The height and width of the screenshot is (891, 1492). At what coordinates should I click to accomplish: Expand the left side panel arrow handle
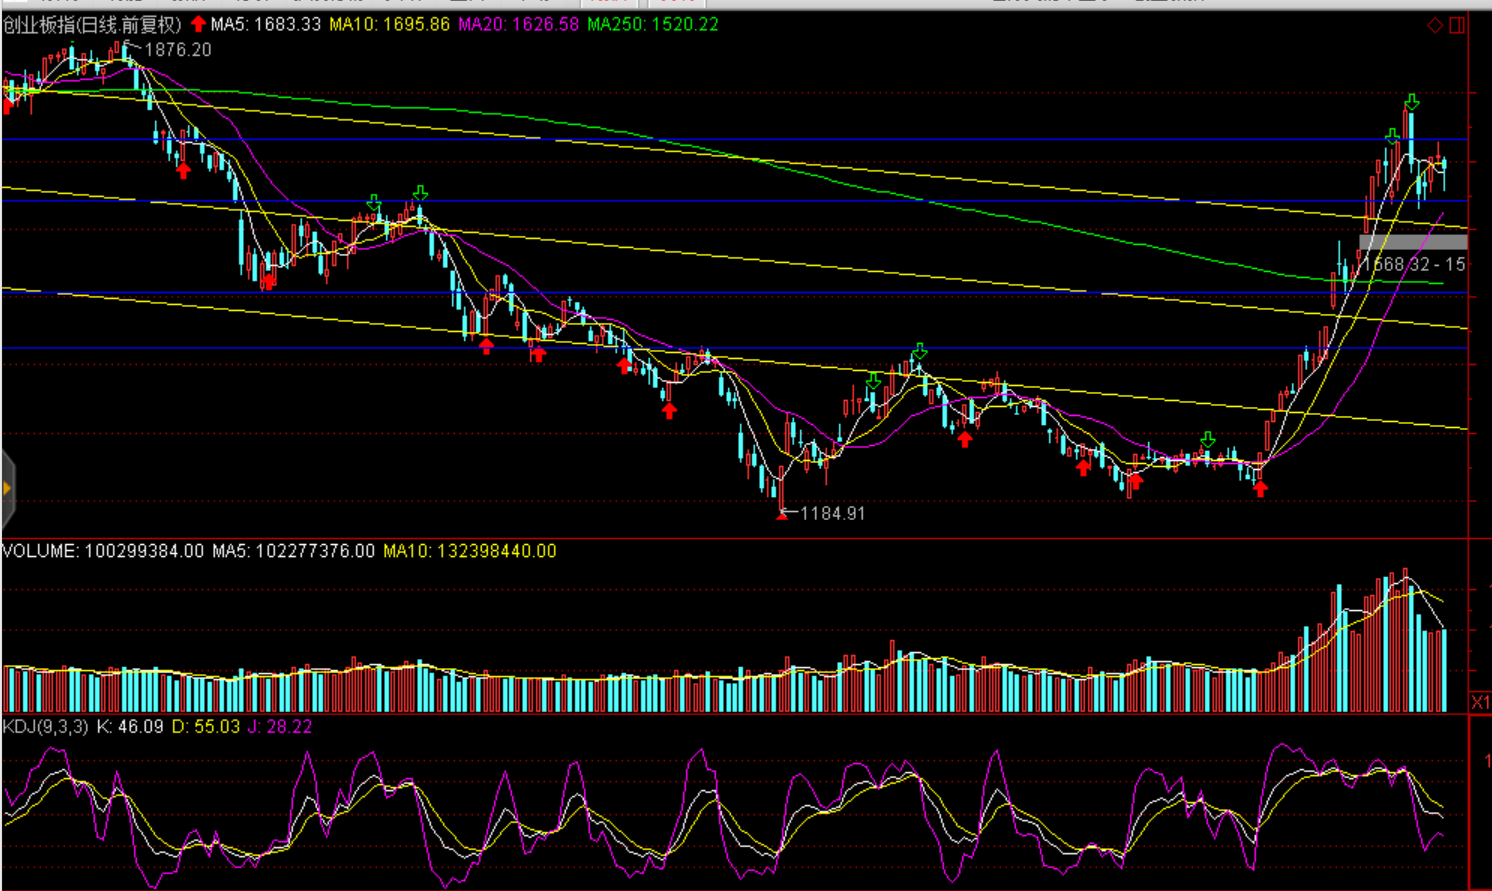(7, 488)
